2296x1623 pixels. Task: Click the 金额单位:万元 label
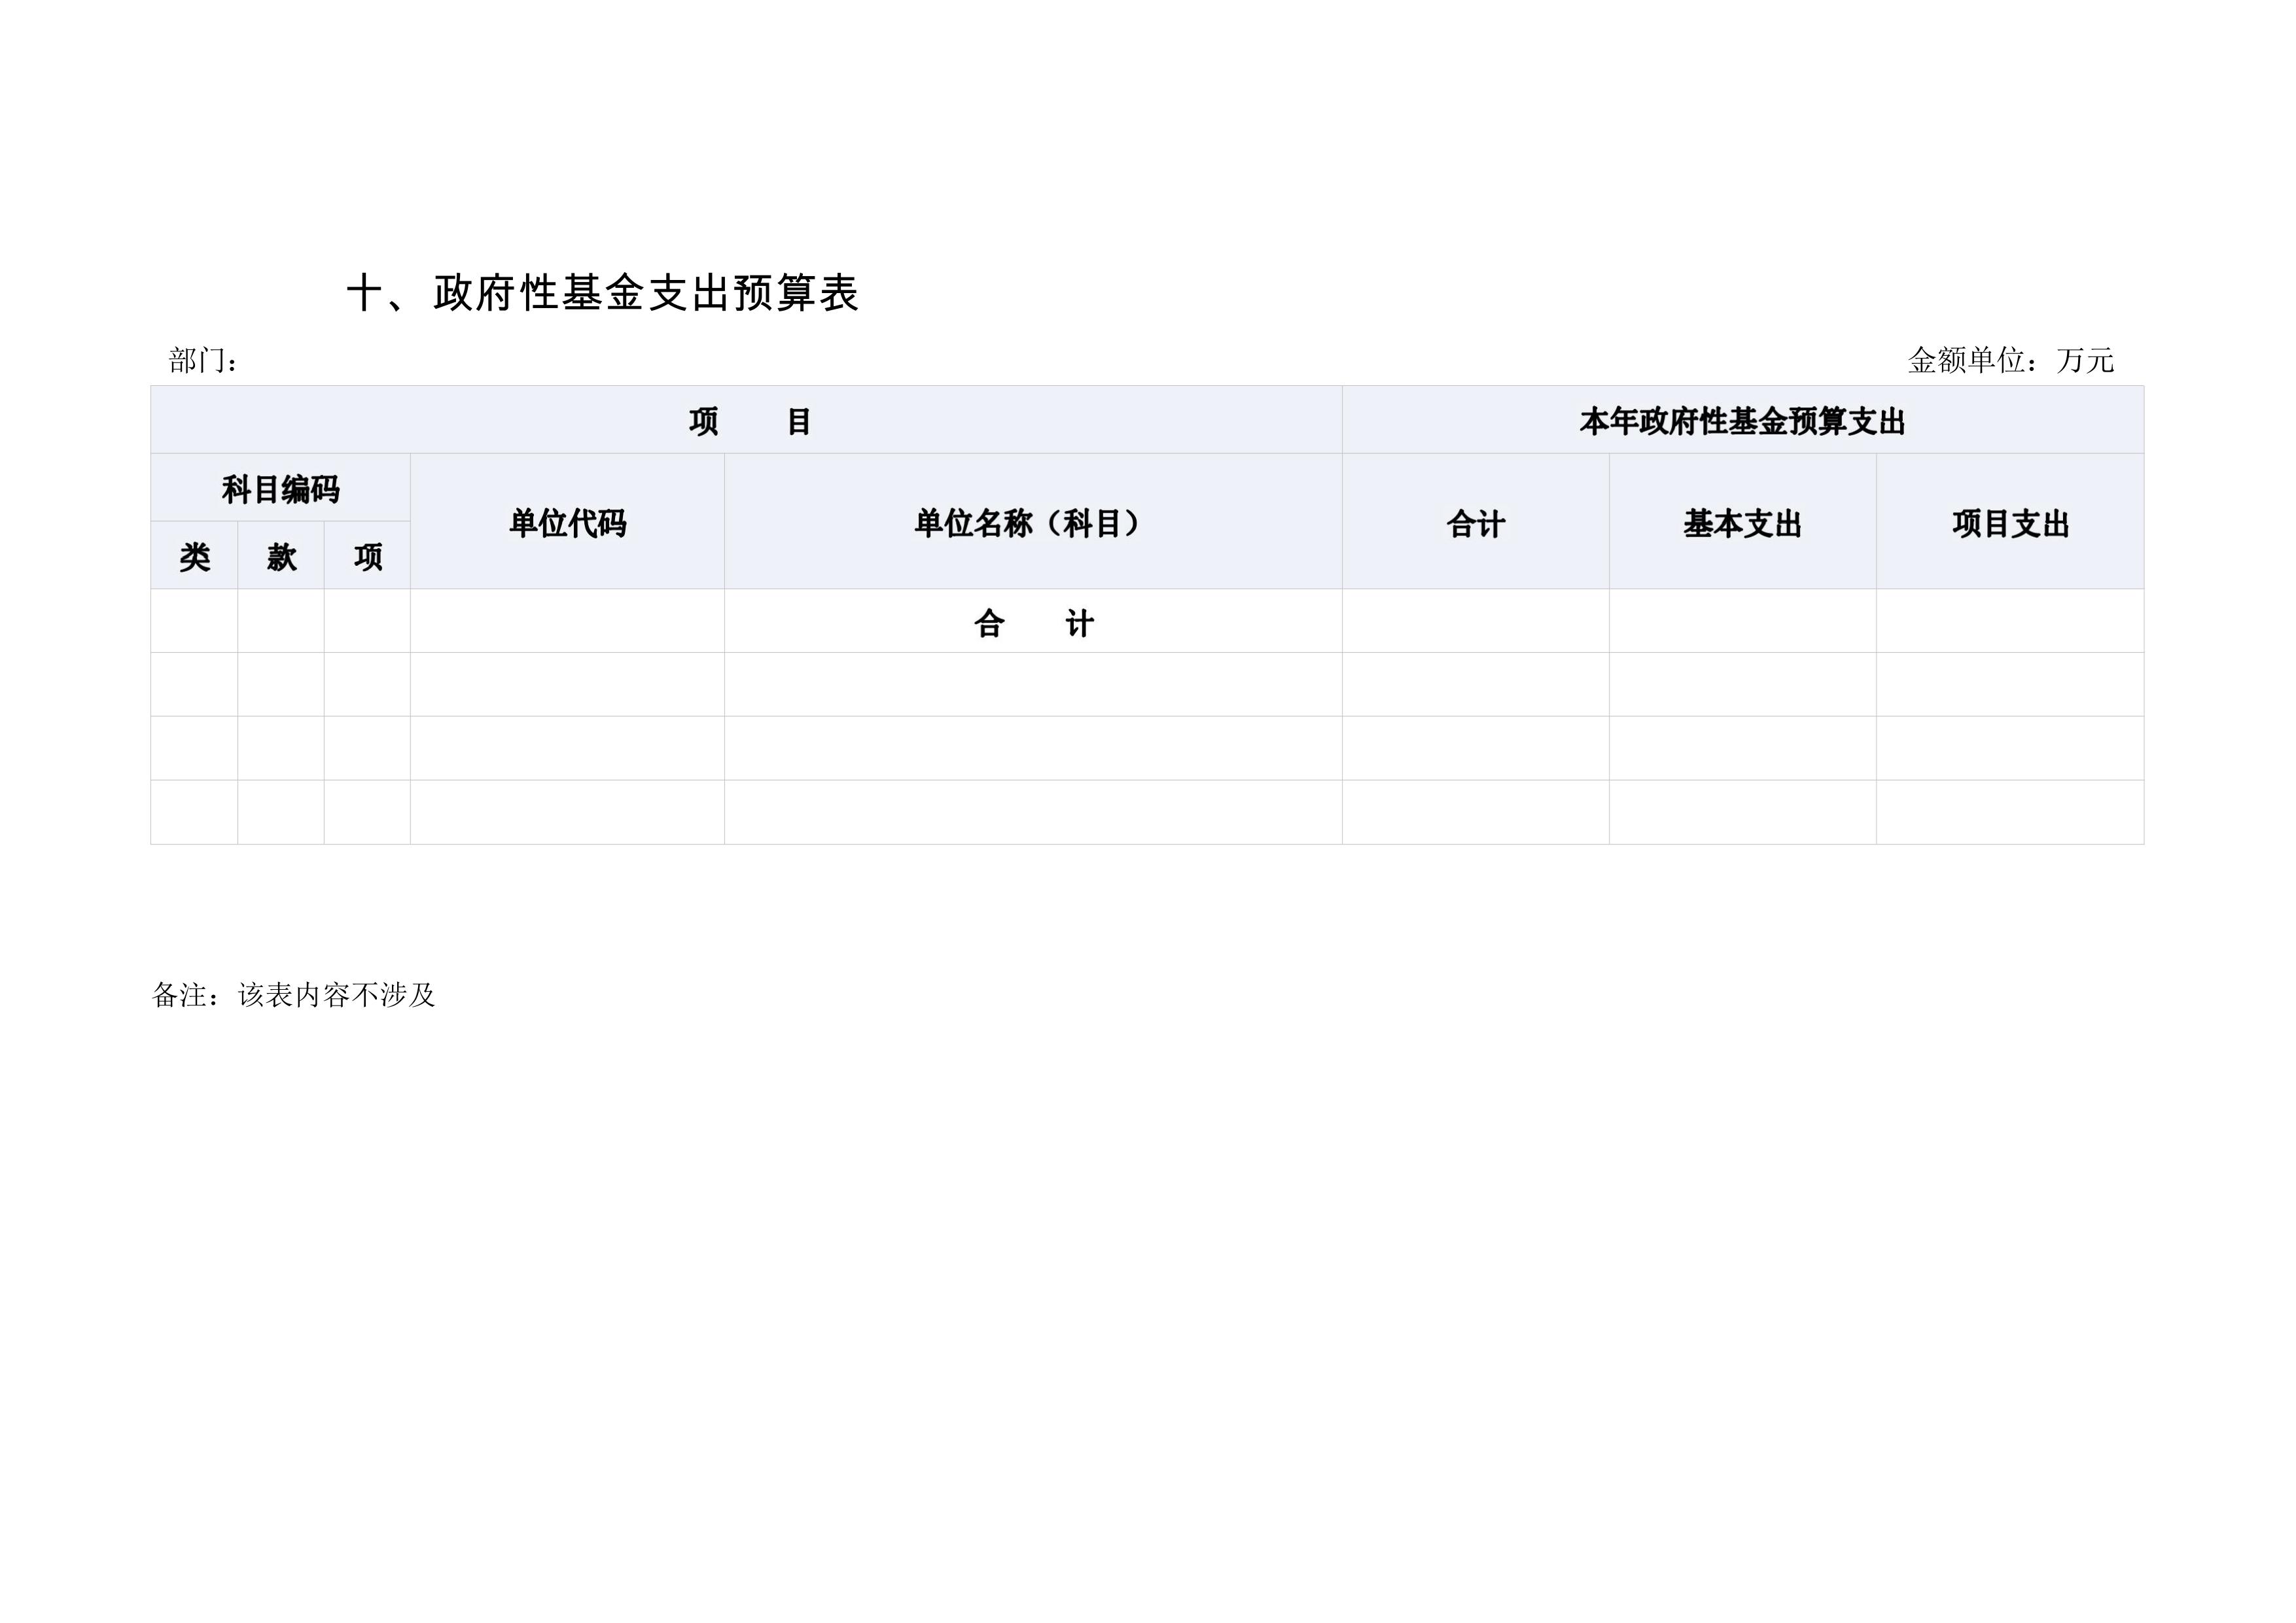[x=2010, y=361]
